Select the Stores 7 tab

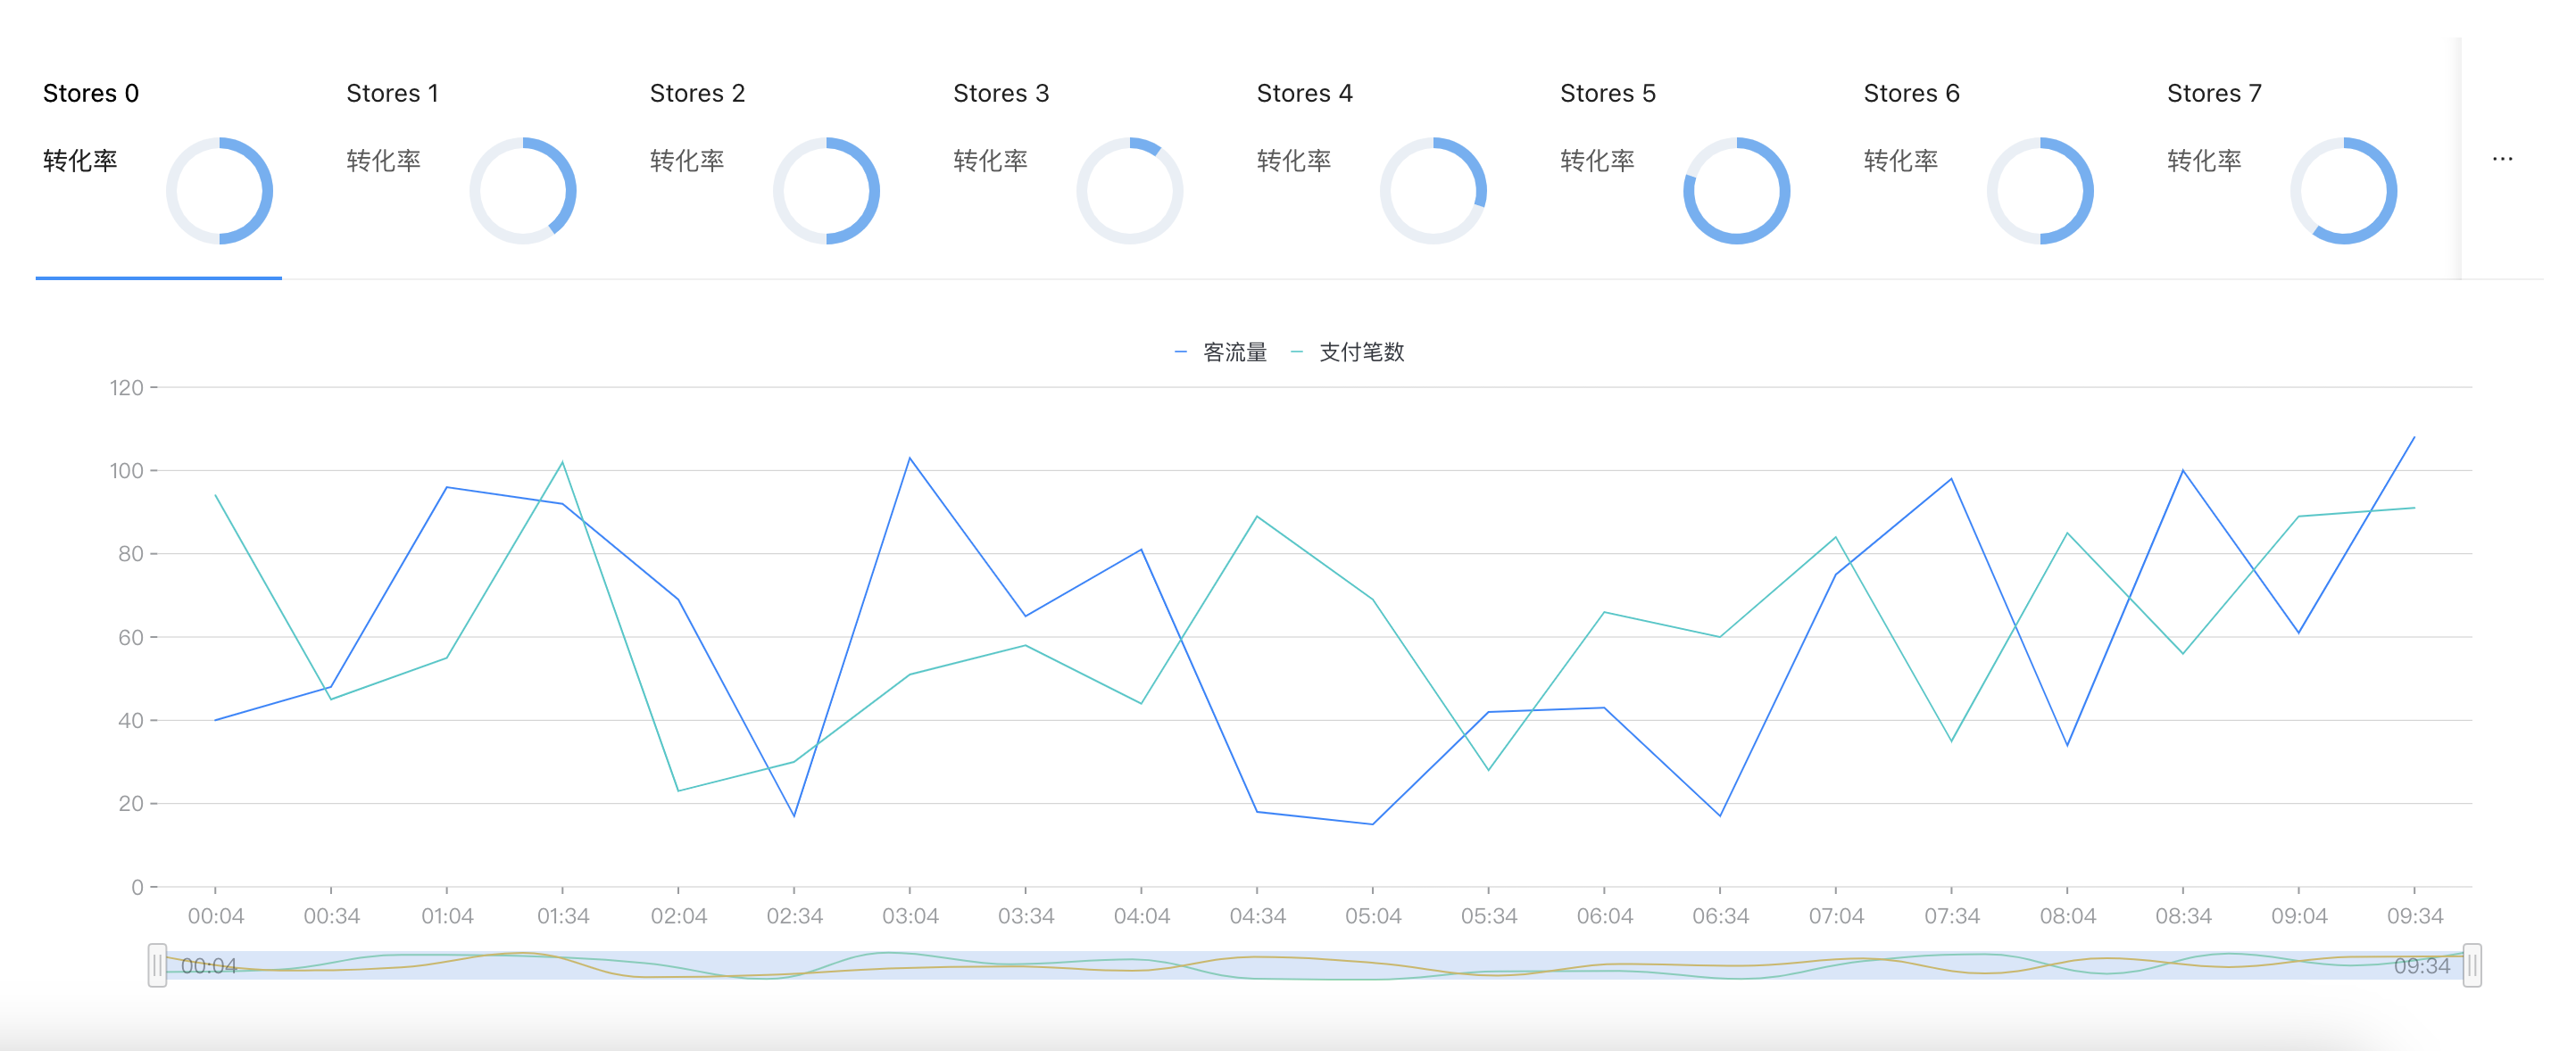point(2283,160)
